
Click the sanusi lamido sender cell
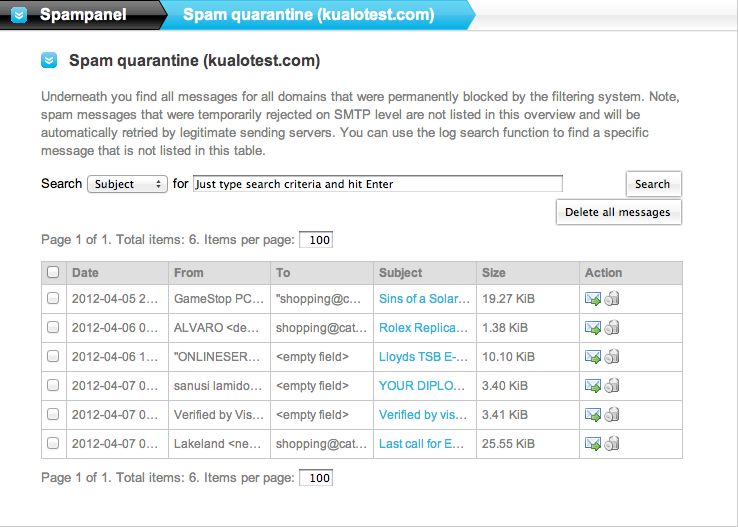(x=218, y=386)
